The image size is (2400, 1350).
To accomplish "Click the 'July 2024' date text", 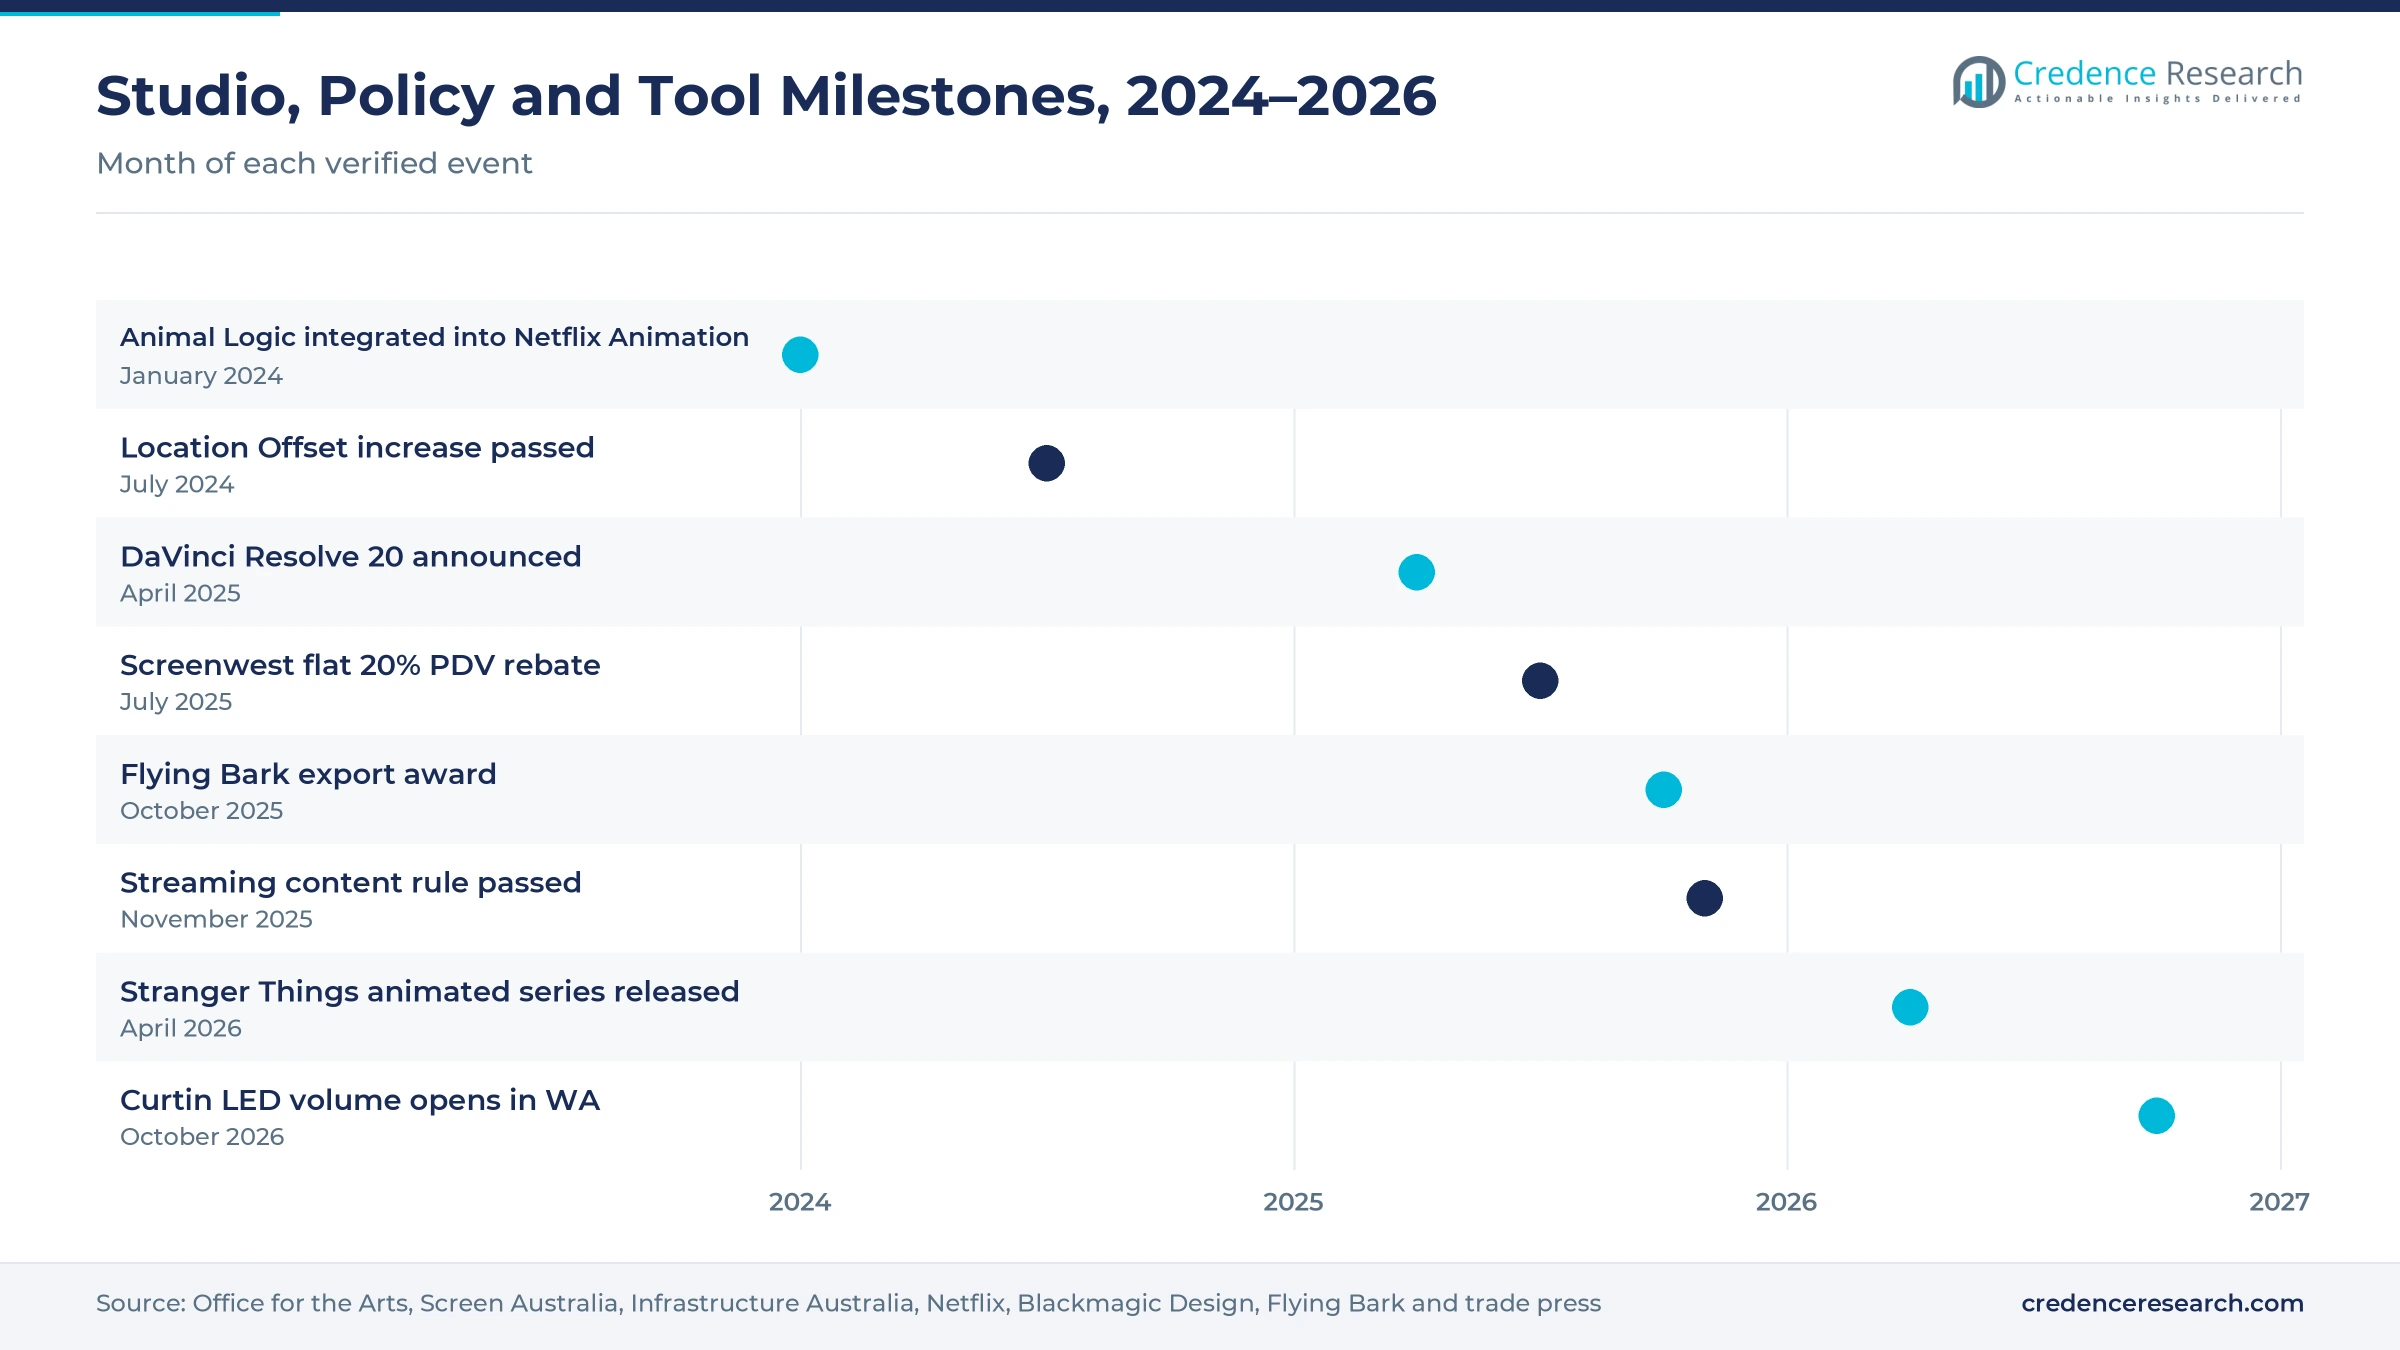I will coord(177,484).
